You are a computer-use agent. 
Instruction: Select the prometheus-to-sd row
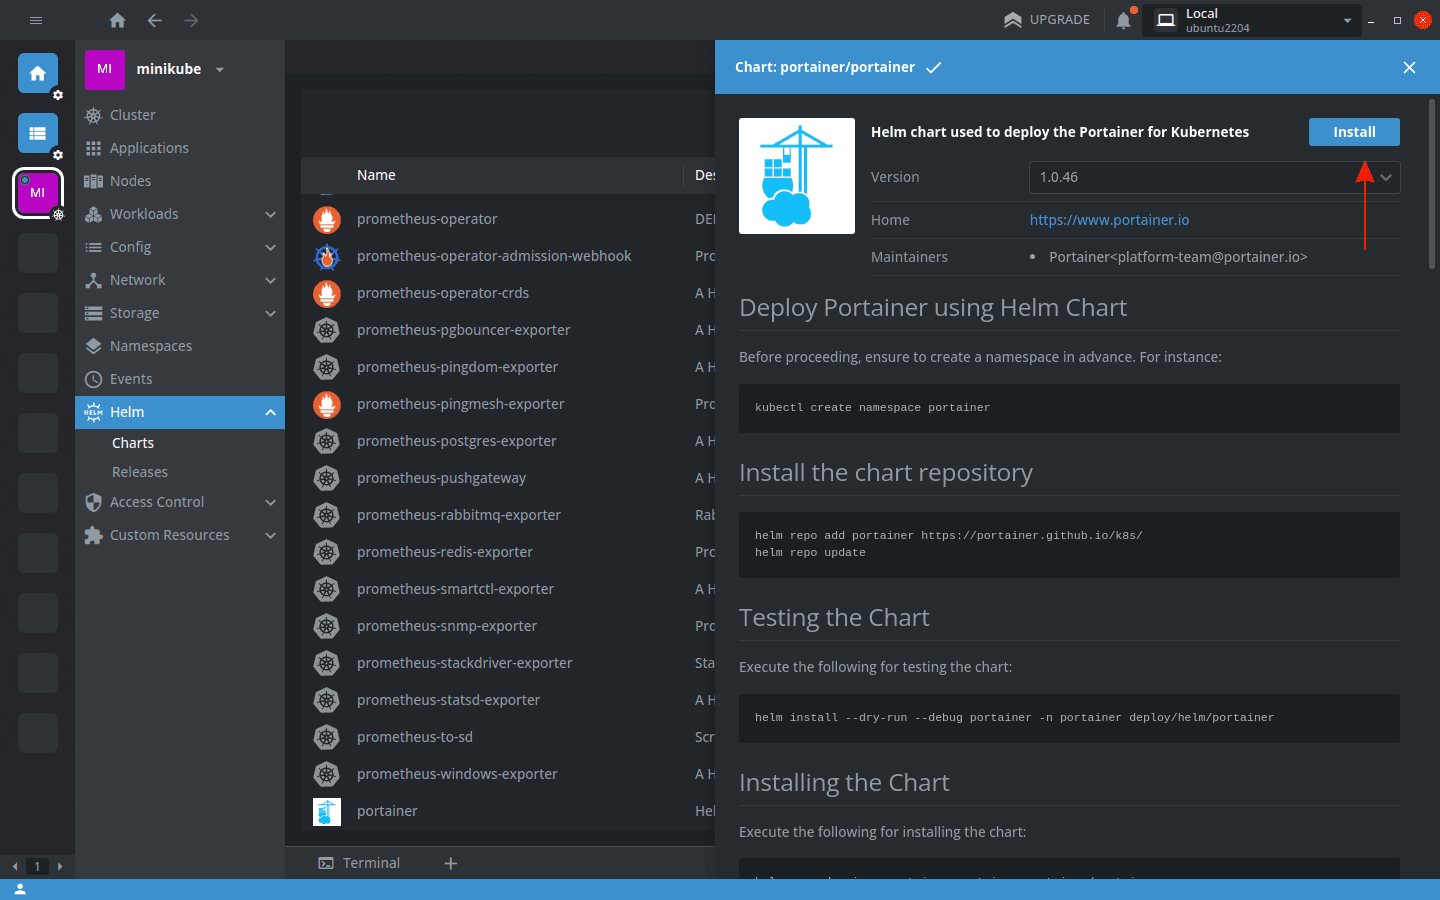[x=508, y=737]
